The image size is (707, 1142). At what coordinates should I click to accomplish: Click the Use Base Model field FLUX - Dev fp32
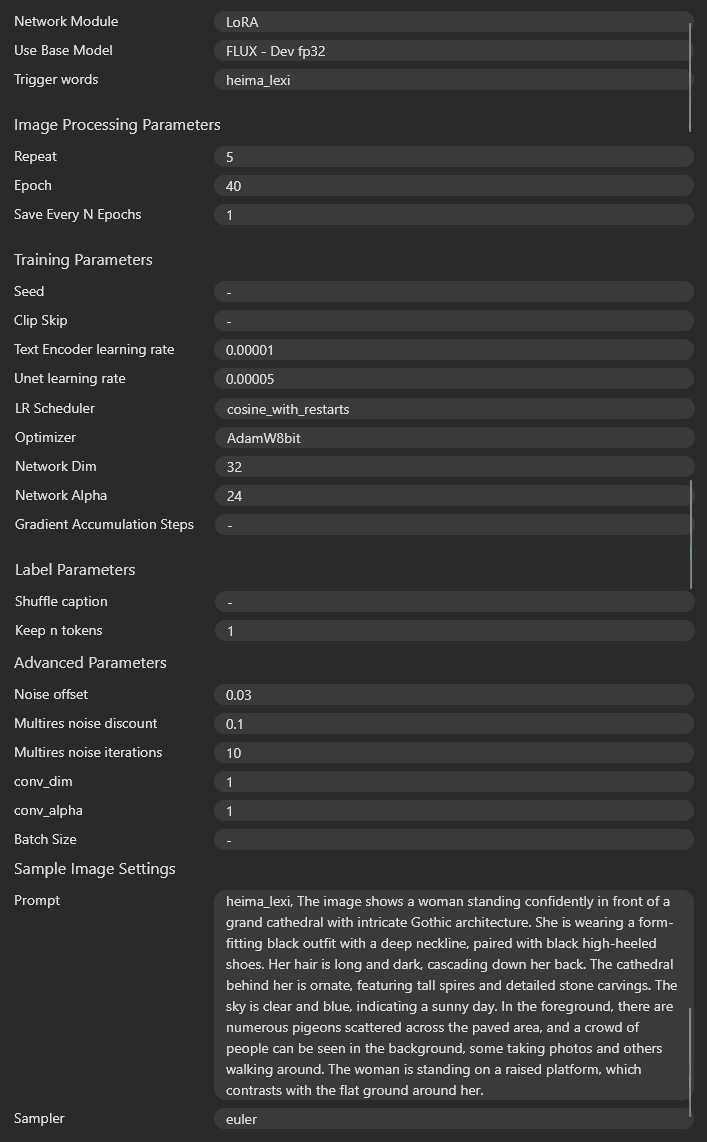454,51
